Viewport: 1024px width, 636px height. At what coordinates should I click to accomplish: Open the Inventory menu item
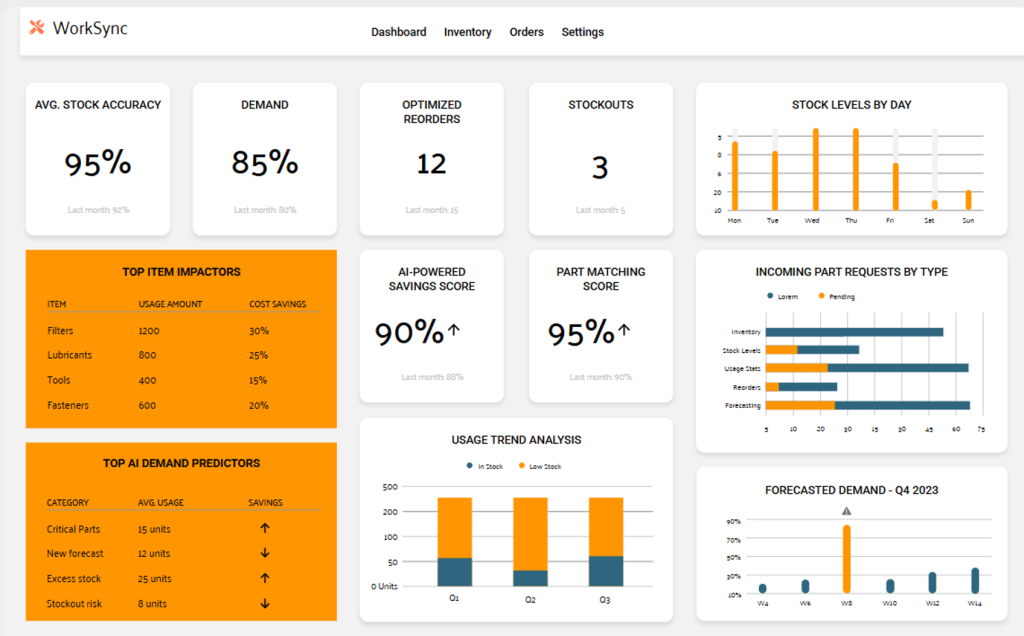click(467, 31)
